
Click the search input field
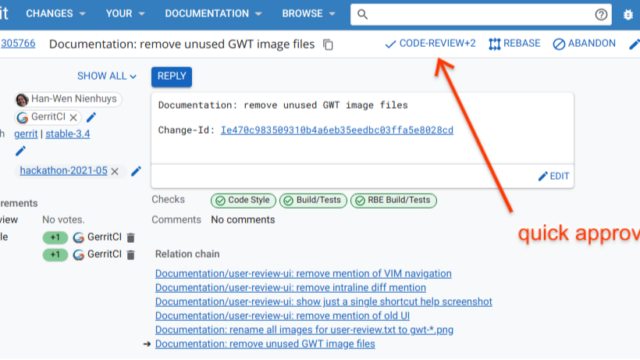pyautogui.click(x=481, y=15)
